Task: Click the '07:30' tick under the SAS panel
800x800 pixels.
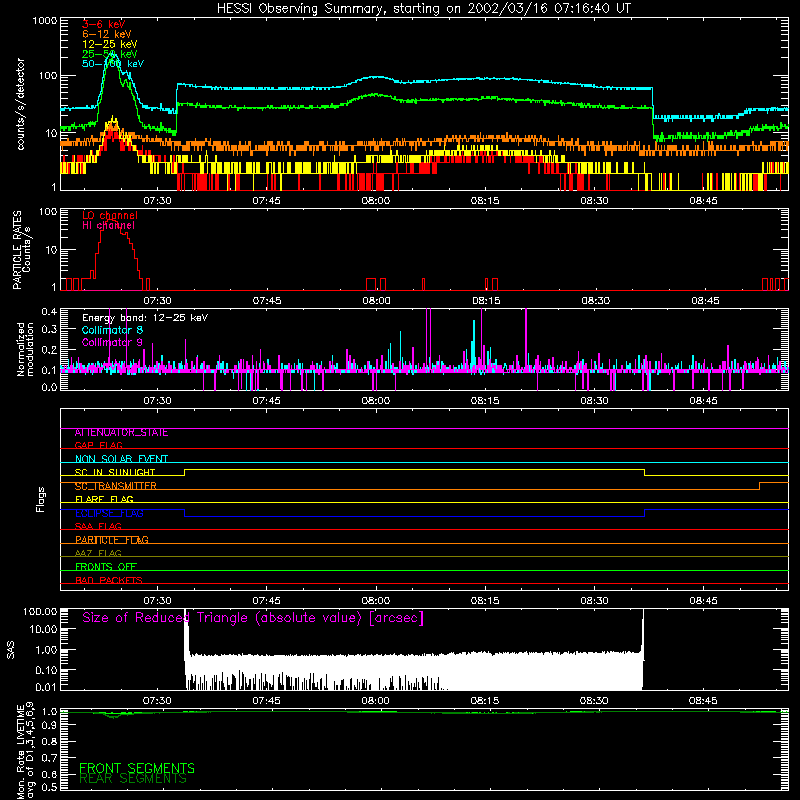Action: pos(157,701)
